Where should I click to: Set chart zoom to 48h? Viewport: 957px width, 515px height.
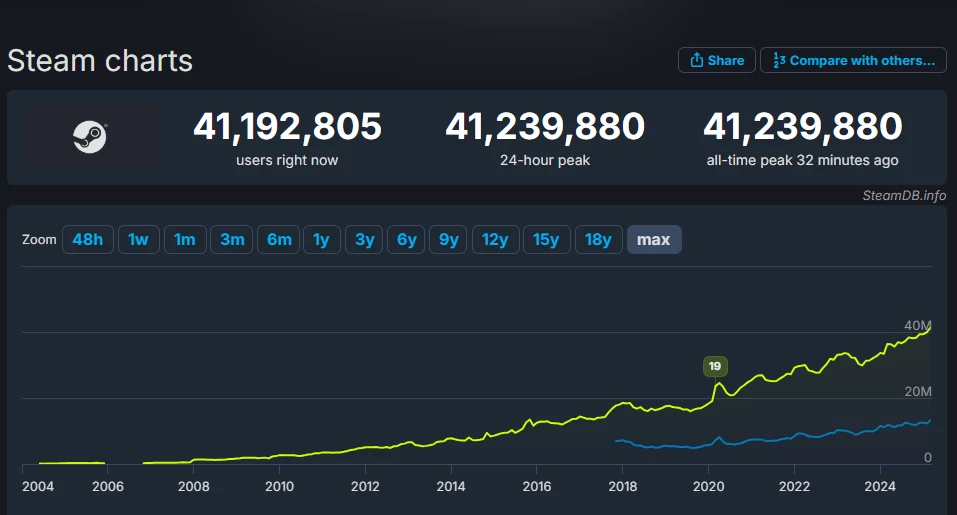(x=88, y=239)
